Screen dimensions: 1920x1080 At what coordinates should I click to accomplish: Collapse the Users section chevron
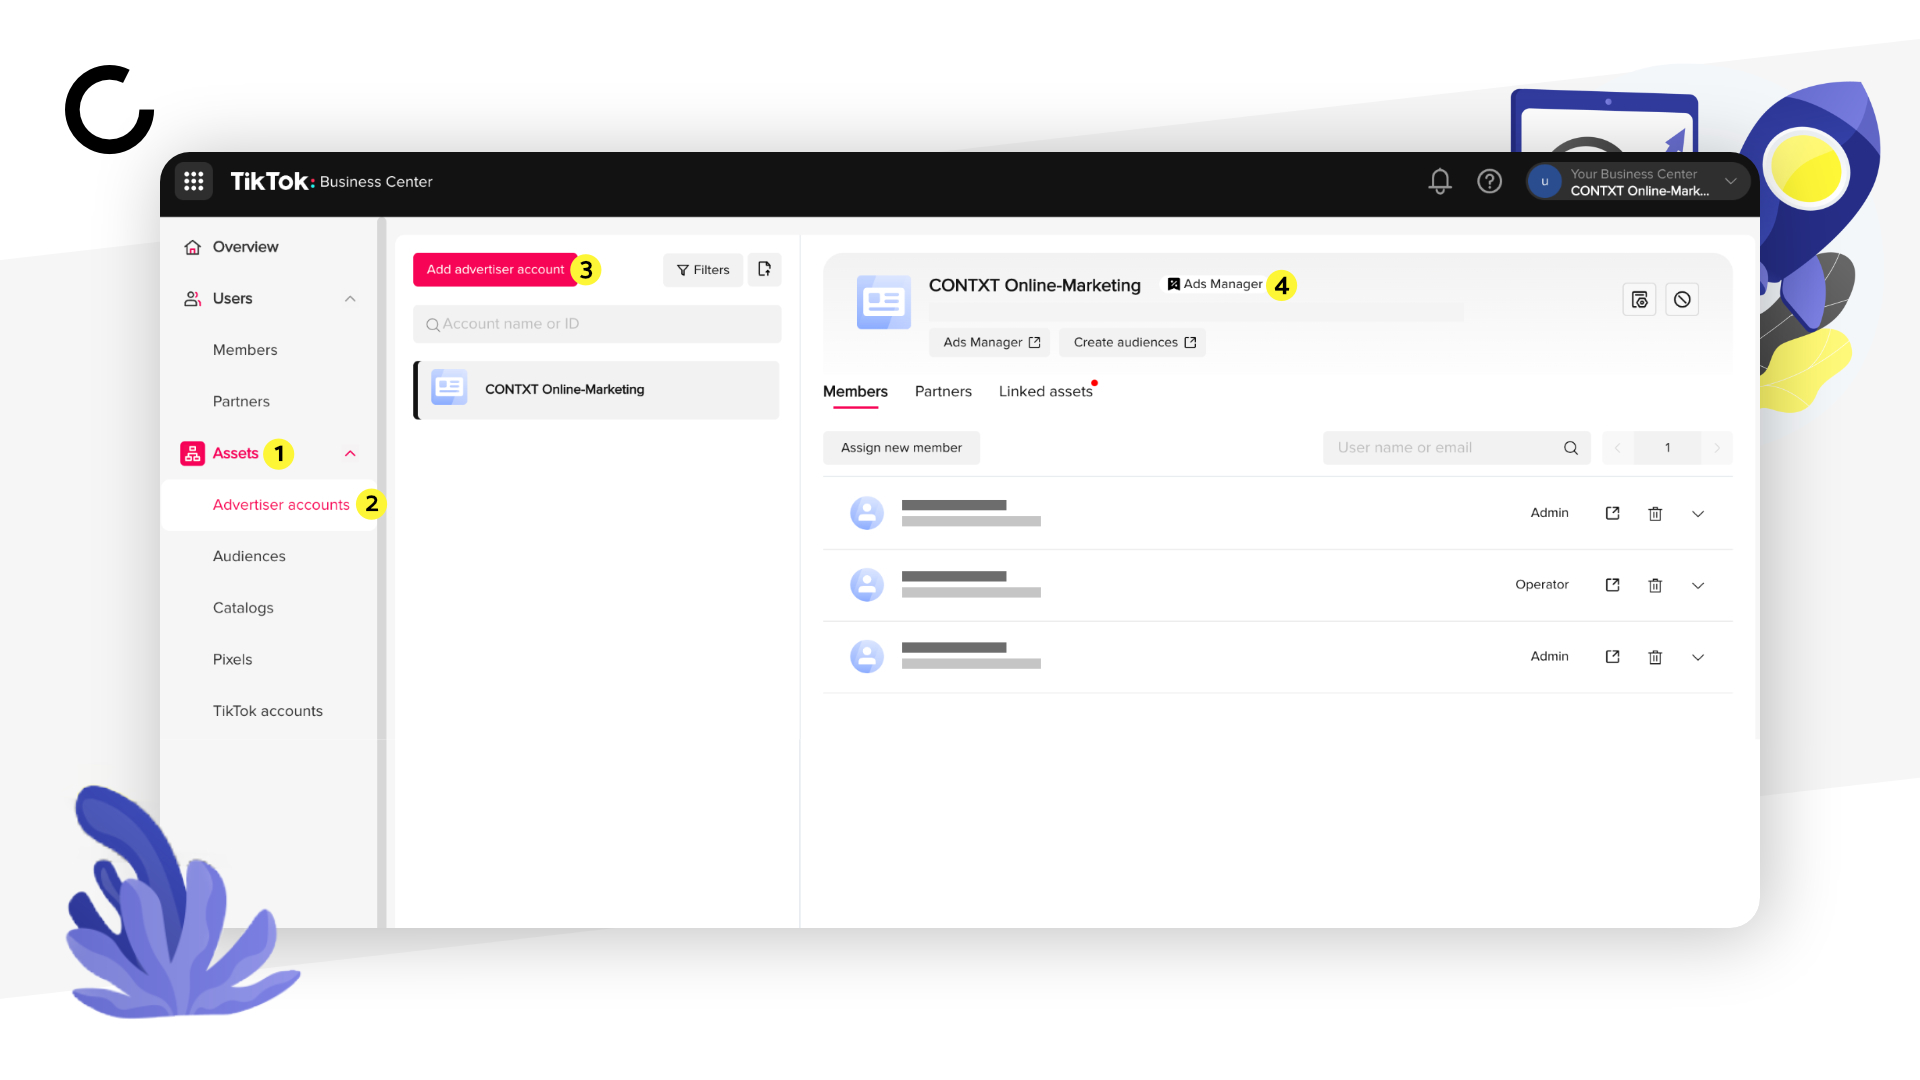pyautogui.click(x=350, y=299)
